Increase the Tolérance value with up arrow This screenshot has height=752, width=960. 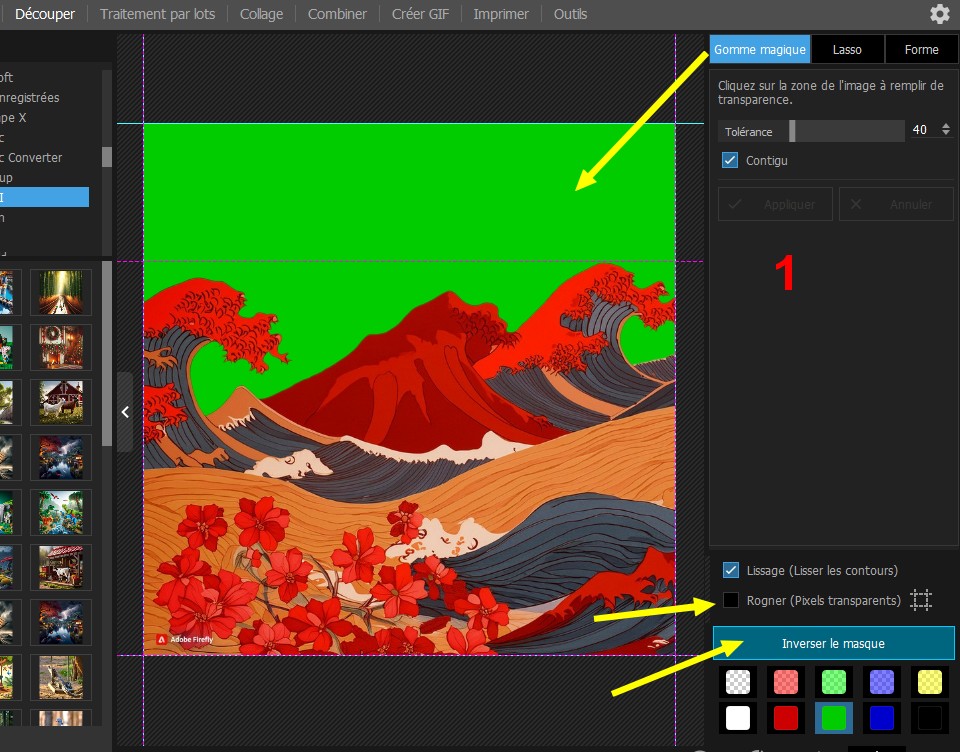point(946,126)
